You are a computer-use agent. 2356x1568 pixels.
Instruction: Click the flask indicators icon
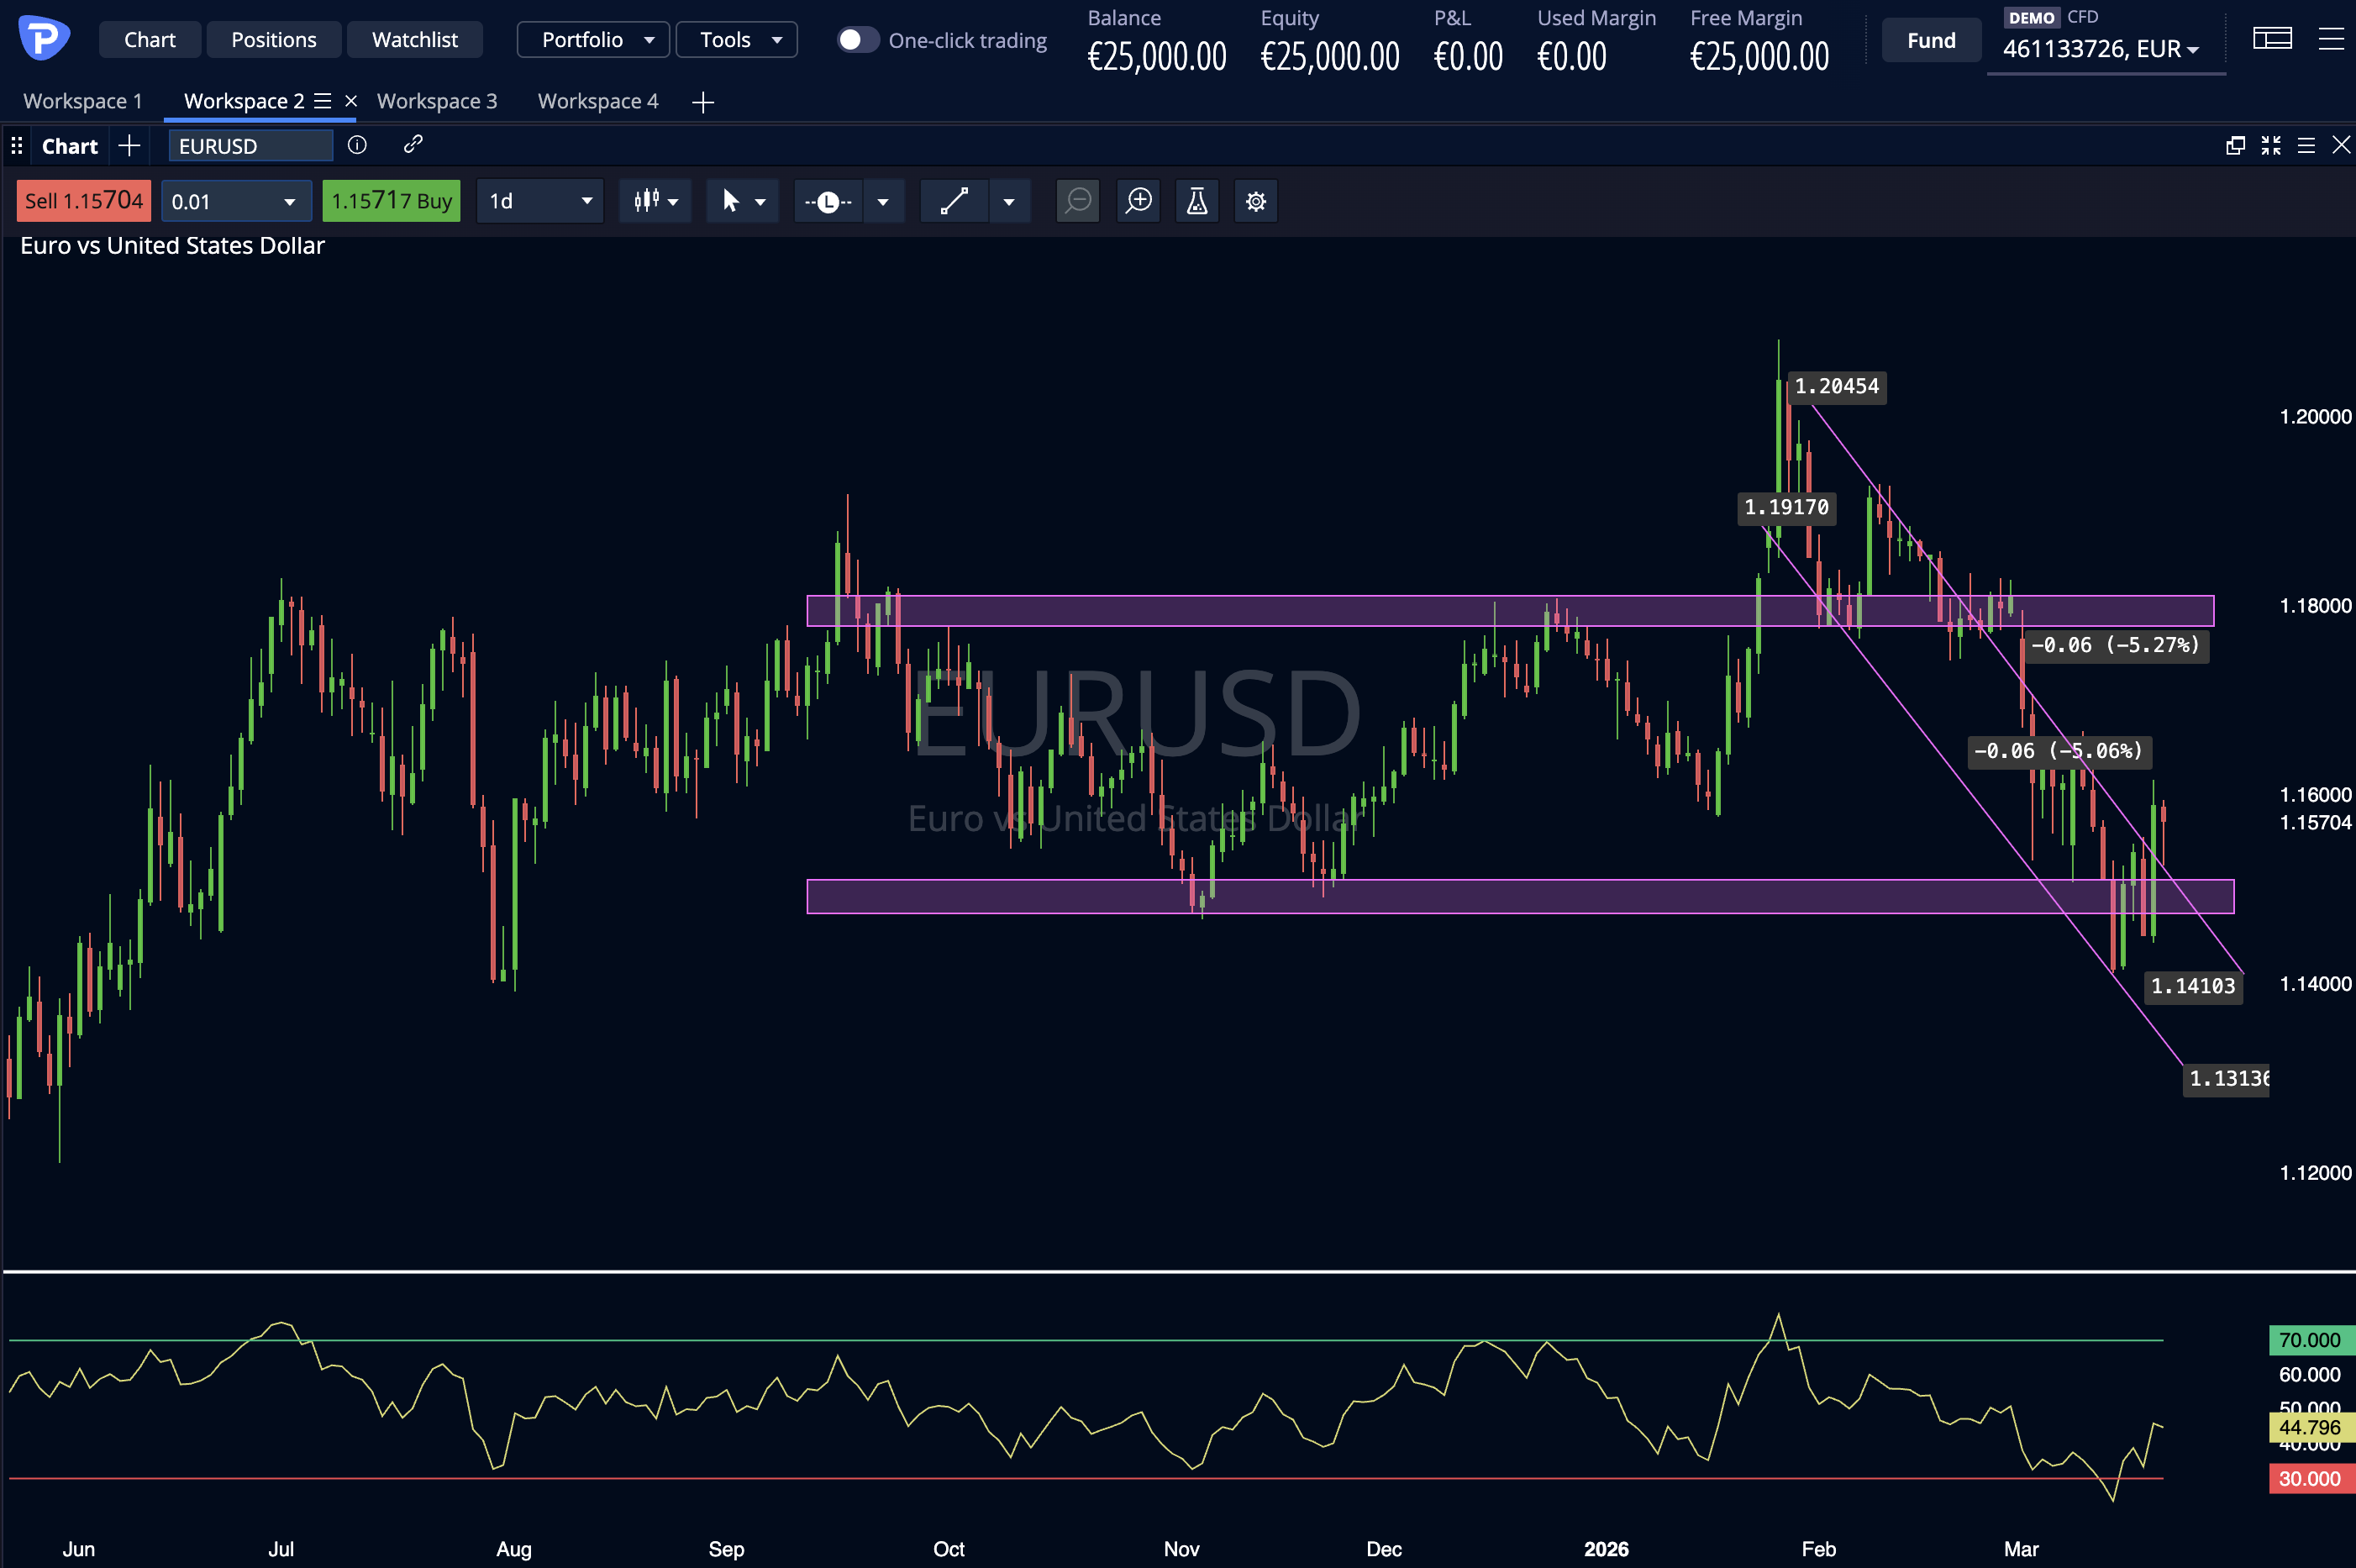click(x=1196, y=200)
